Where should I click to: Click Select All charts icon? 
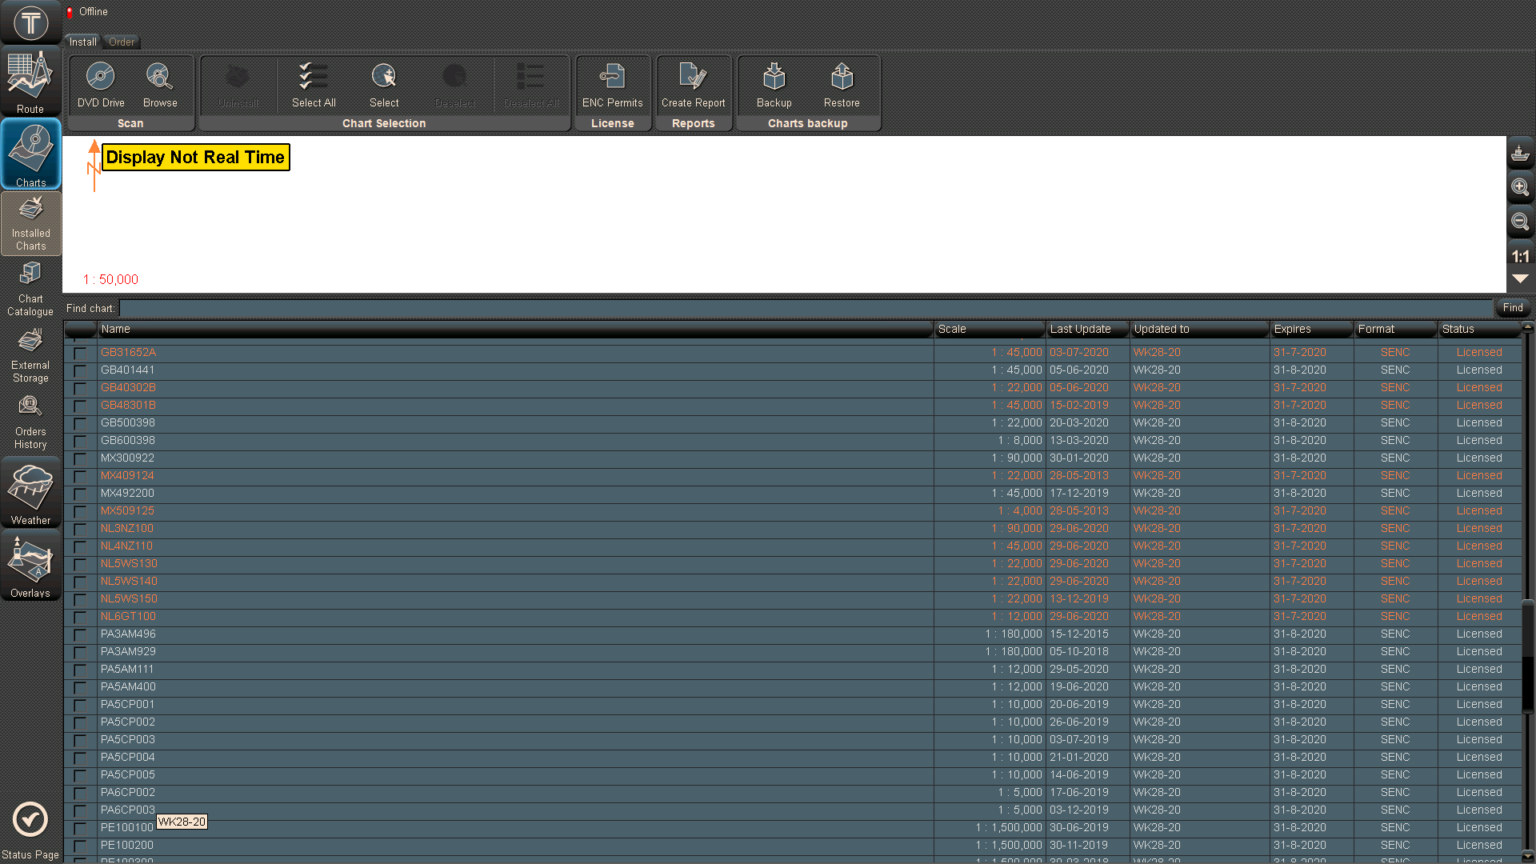coord(313,78)
